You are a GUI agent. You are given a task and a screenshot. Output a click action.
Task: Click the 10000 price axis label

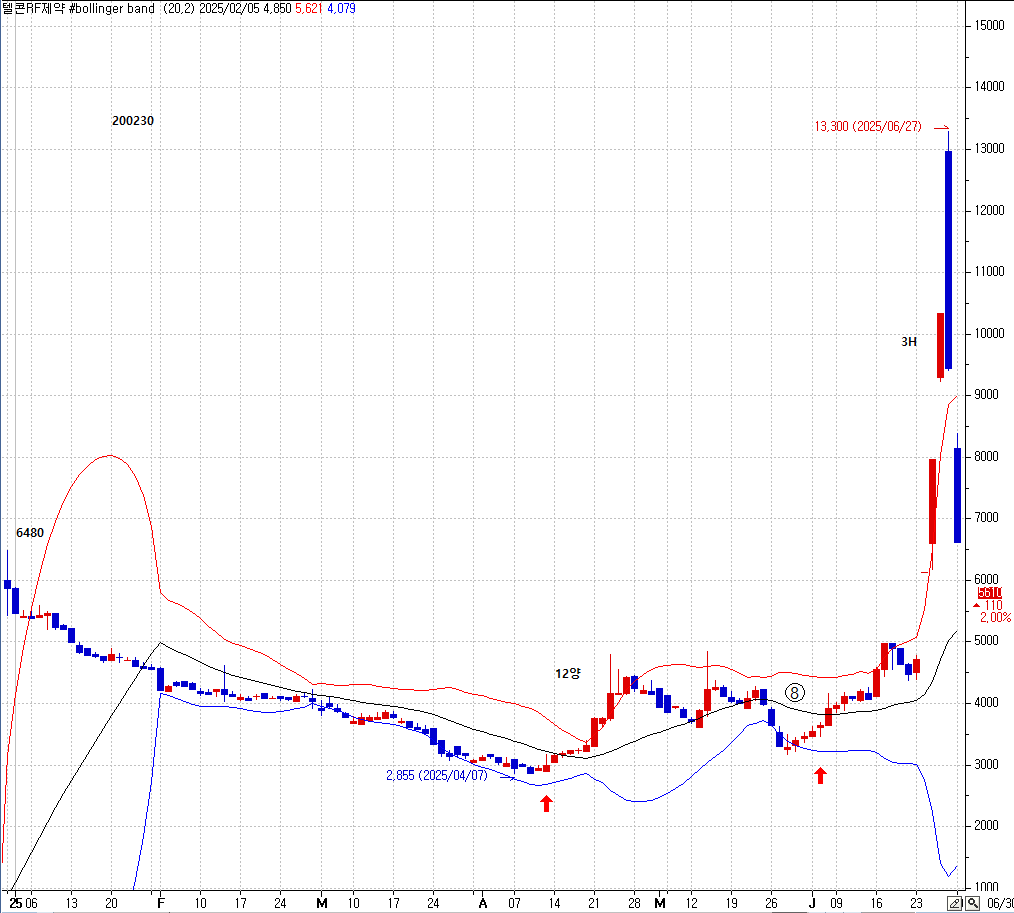click(x=989, y=334)
